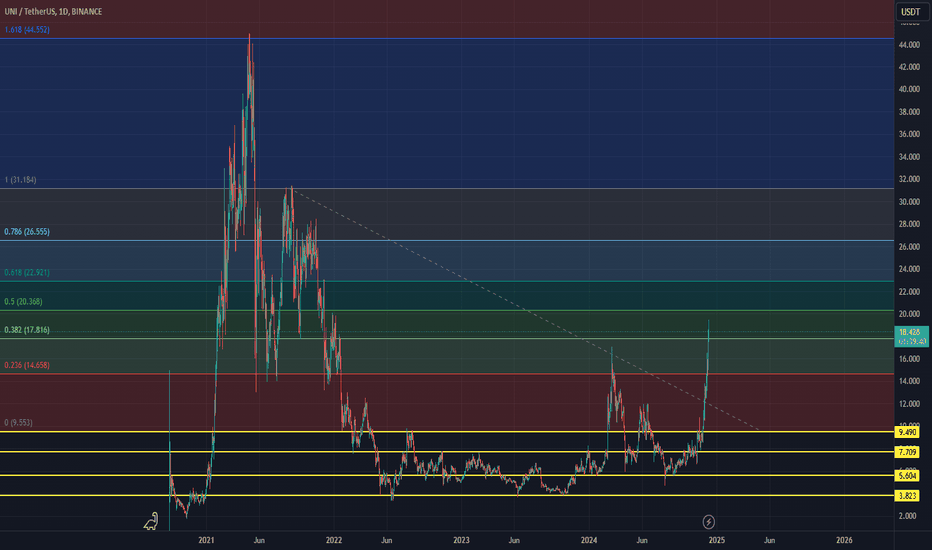932x550 pixels.
Task: Click the 2024 label on time axis
Action: click(x=589, y=540)
